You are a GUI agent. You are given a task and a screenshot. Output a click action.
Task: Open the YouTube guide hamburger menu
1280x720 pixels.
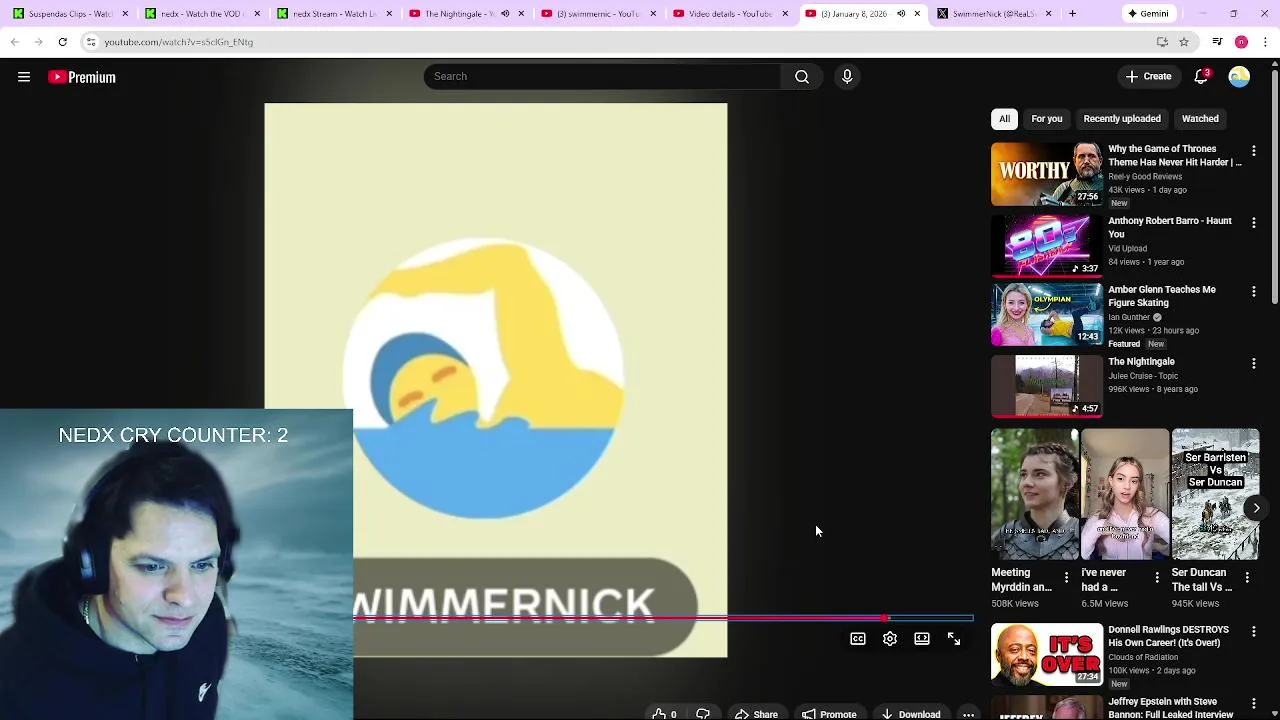(24, 77)
